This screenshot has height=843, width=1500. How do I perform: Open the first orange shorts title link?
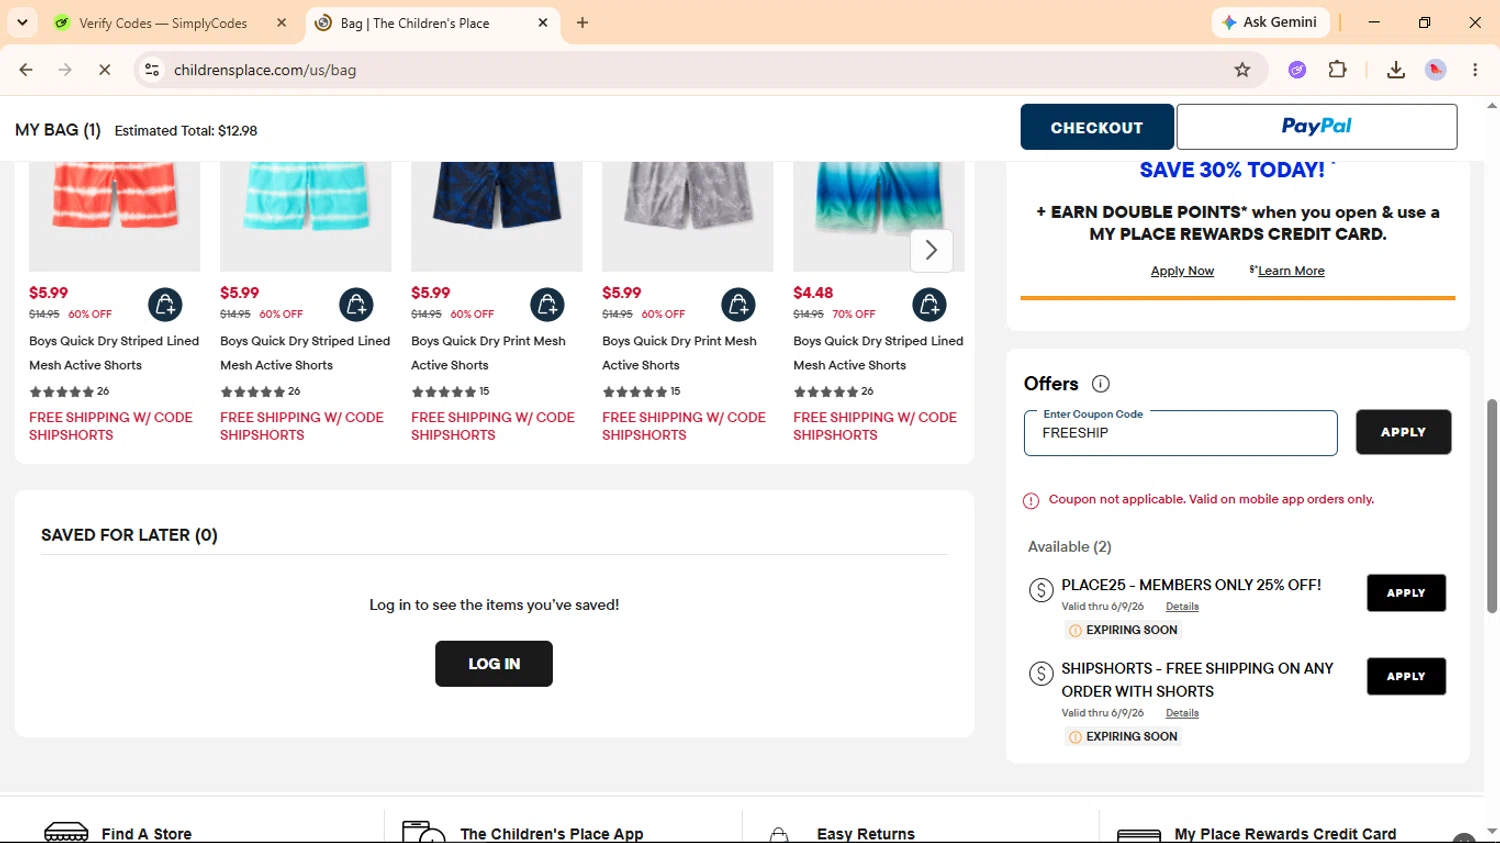coord(114,353)
